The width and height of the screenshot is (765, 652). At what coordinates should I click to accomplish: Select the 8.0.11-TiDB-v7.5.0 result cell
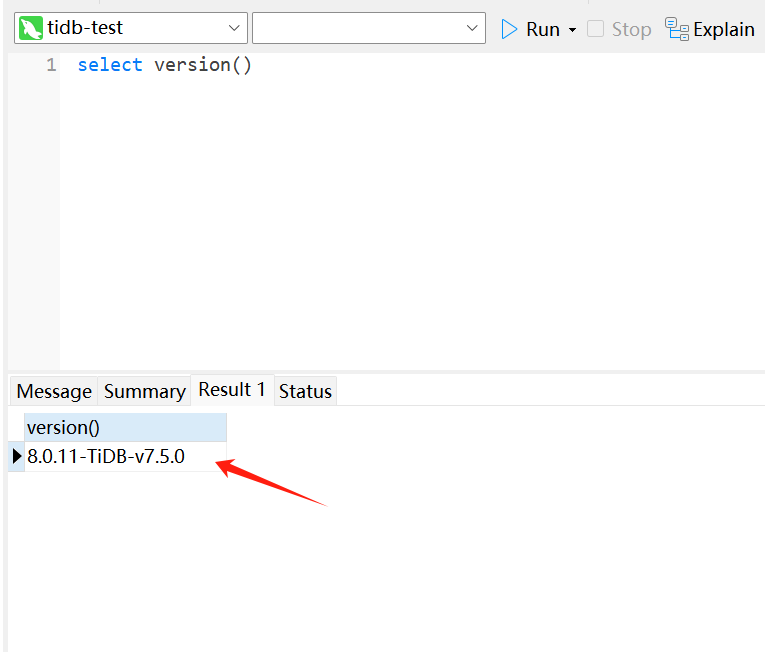point(125,457)
